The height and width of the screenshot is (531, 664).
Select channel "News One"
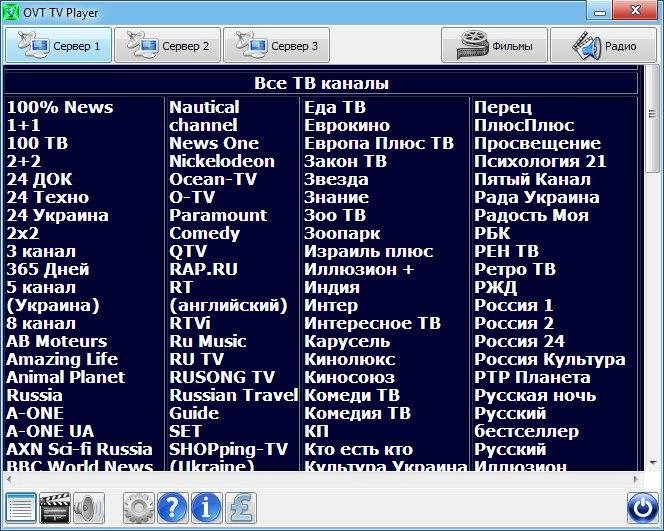click(x=214, y=143)
